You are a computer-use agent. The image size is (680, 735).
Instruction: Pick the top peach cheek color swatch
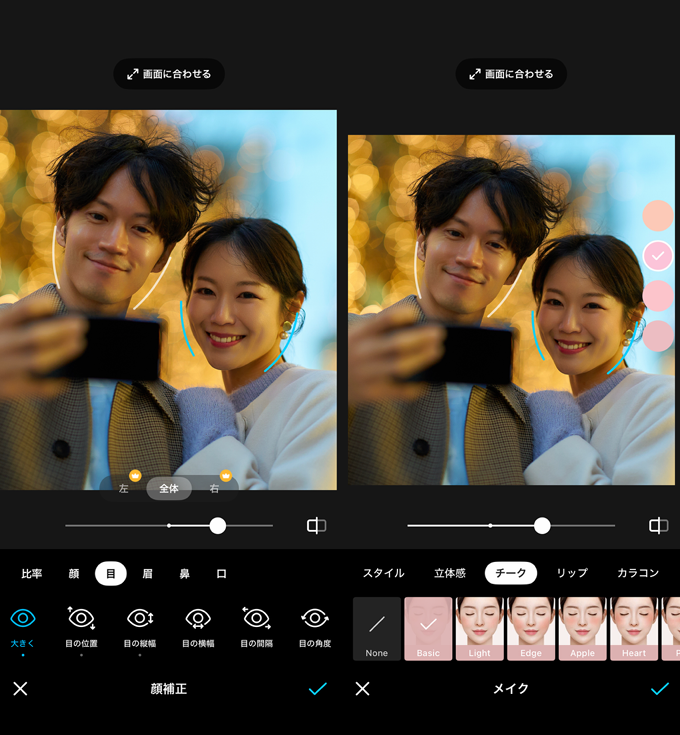657,215
